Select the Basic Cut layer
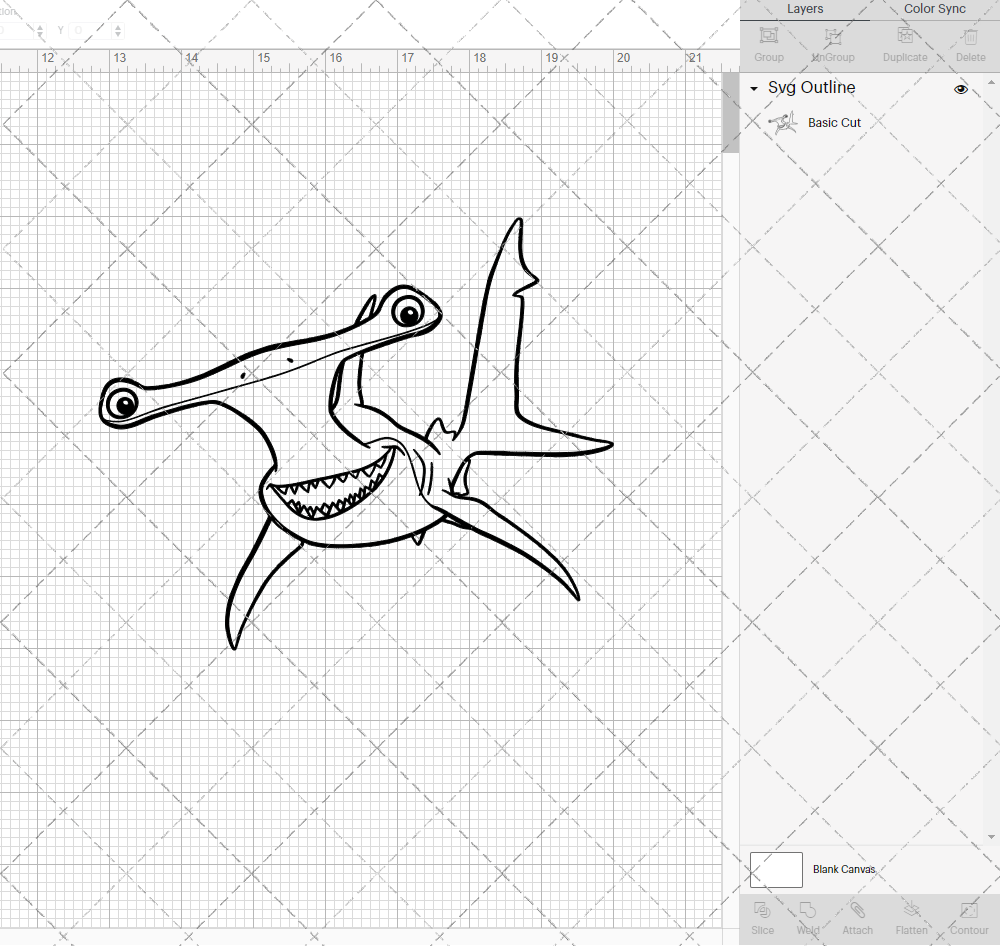The image size is (1000, 946). pos(834,122)
